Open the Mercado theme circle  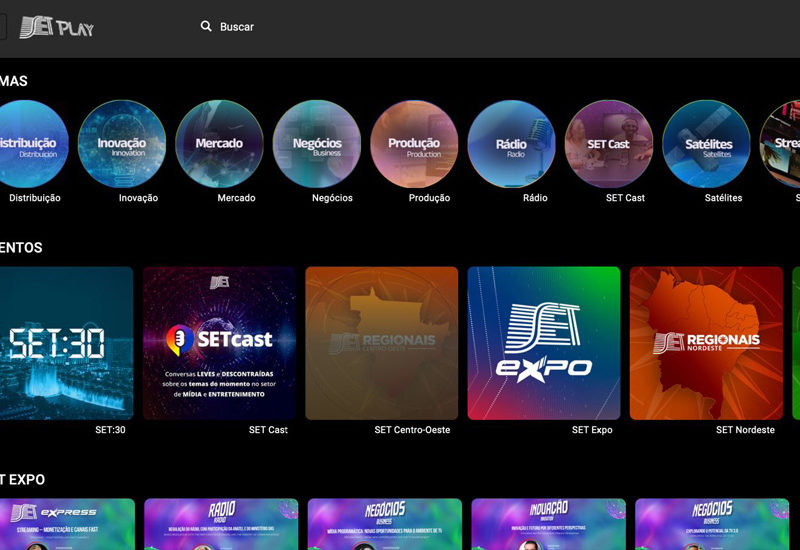tap(219, 144)
